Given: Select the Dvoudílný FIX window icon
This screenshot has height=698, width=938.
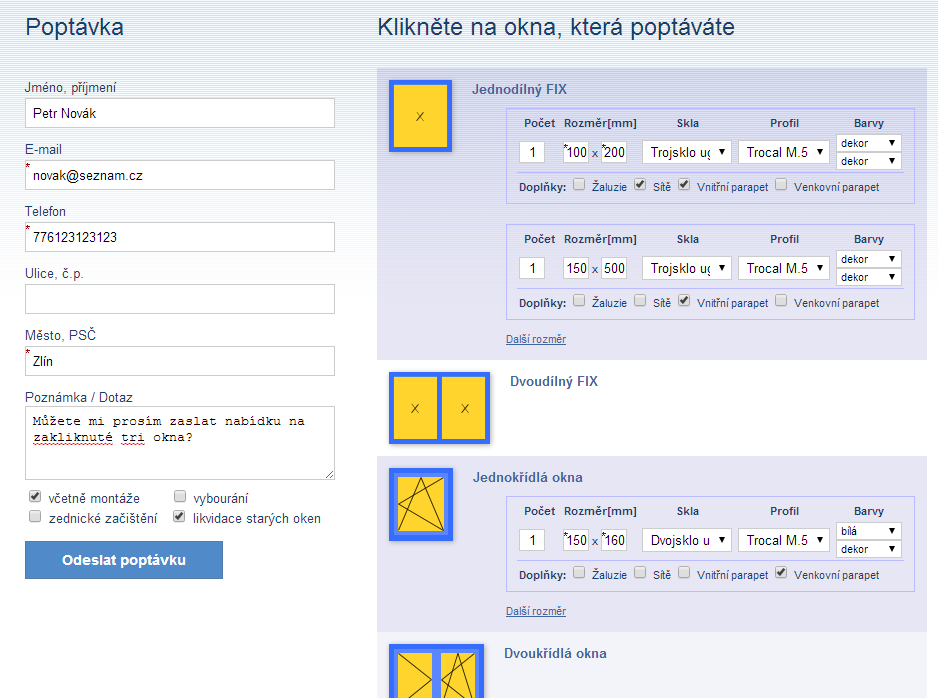Looking at the screenshot, I should click(439, 408).
